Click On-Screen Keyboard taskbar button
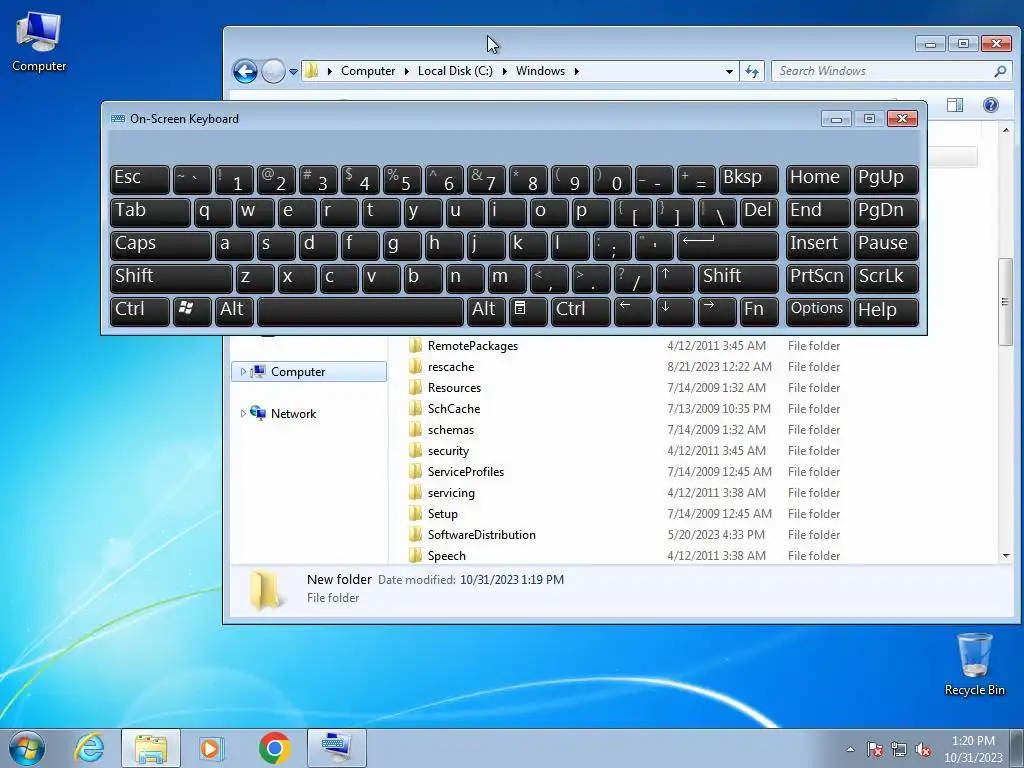This screenshot has height=768, width=1024. pos(337,748)
